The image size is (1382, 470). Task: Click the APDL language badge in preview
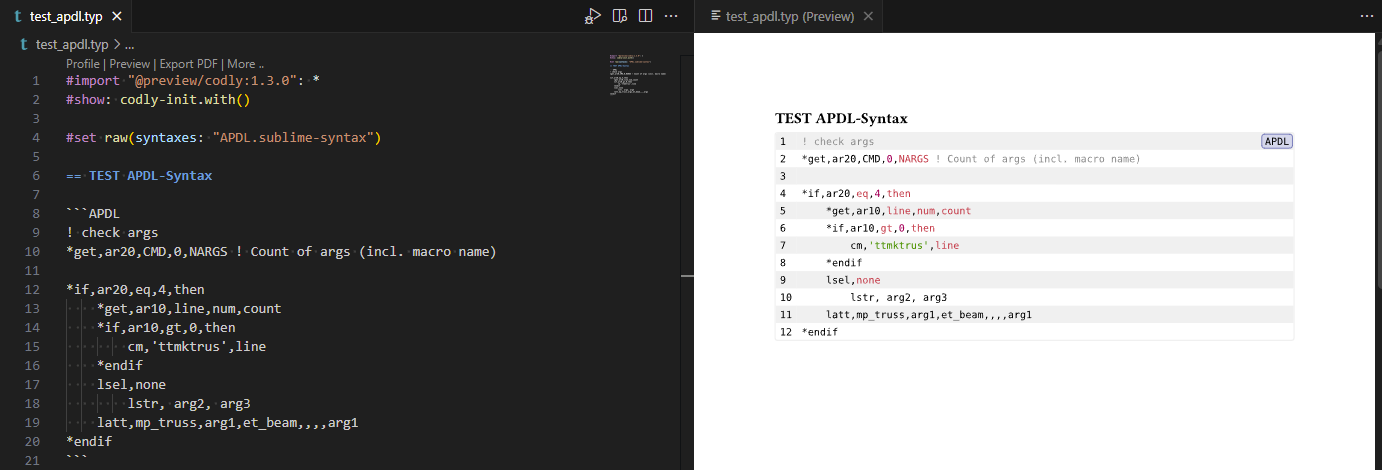[1277, 141]
